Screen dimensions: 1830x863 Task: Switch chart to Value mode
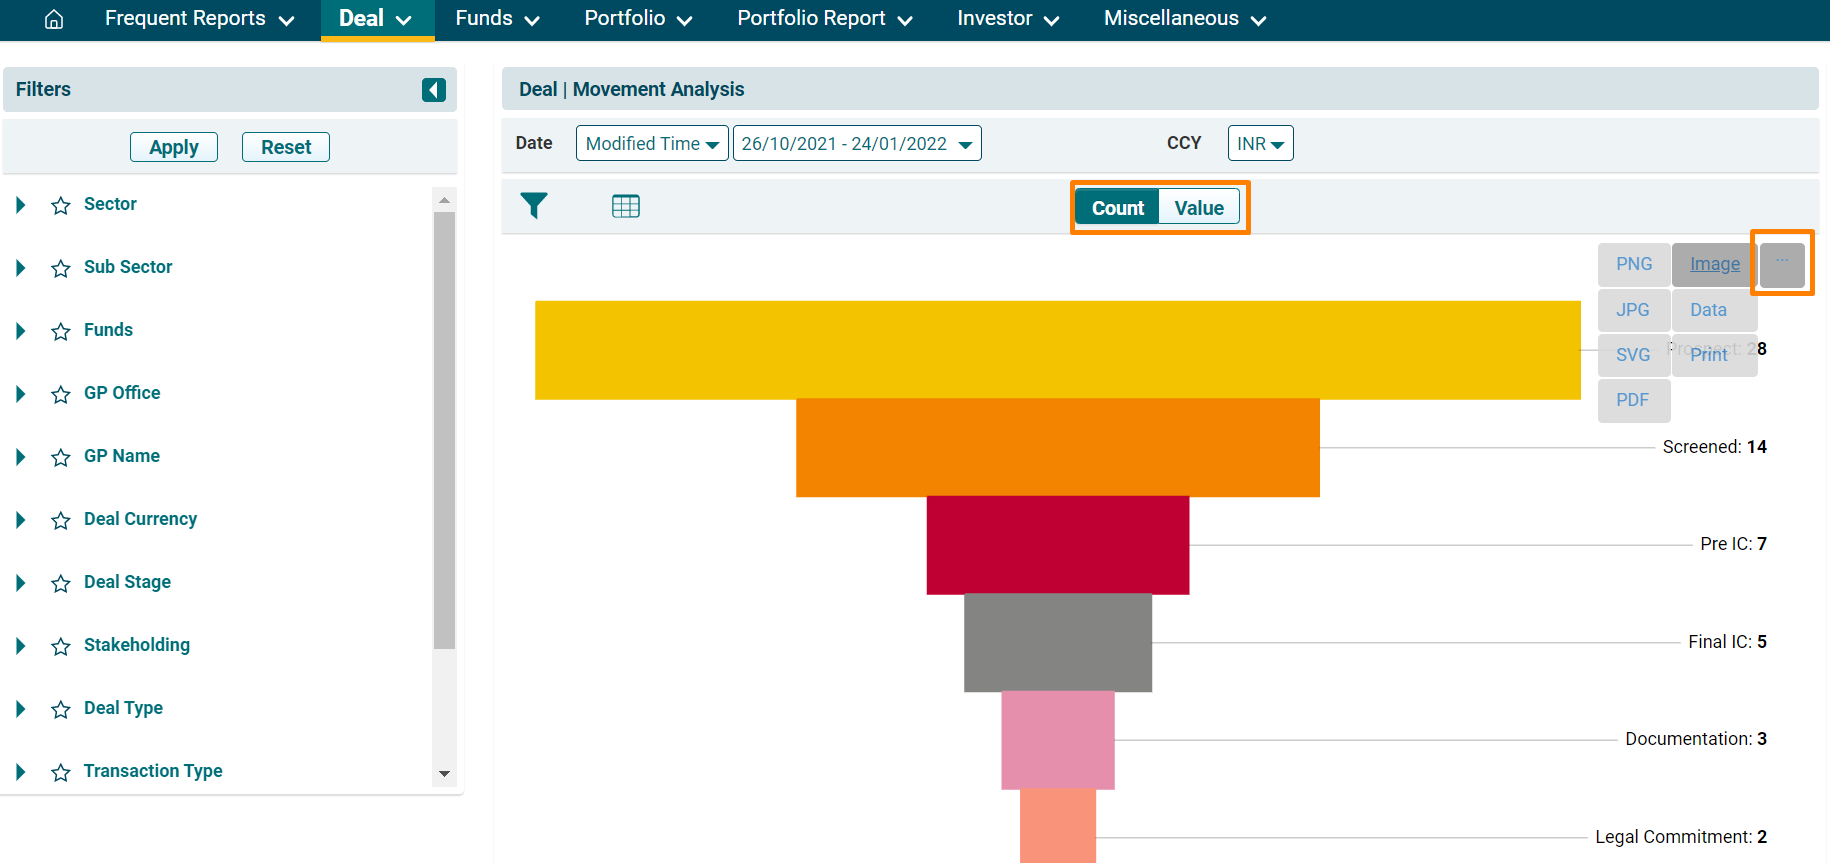[1198, 208]
